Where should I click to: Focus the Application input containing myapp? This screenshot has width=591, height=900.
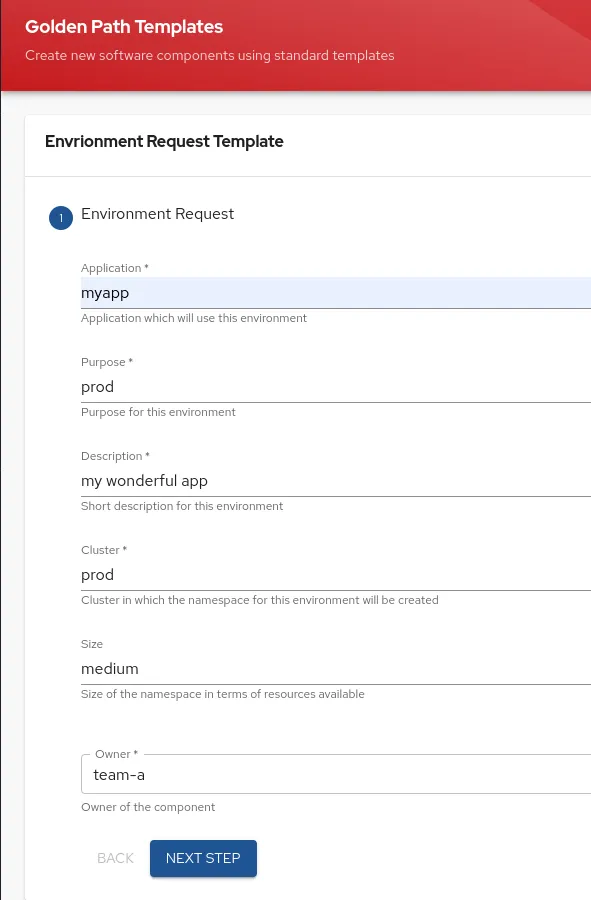[x=300, y=292]
